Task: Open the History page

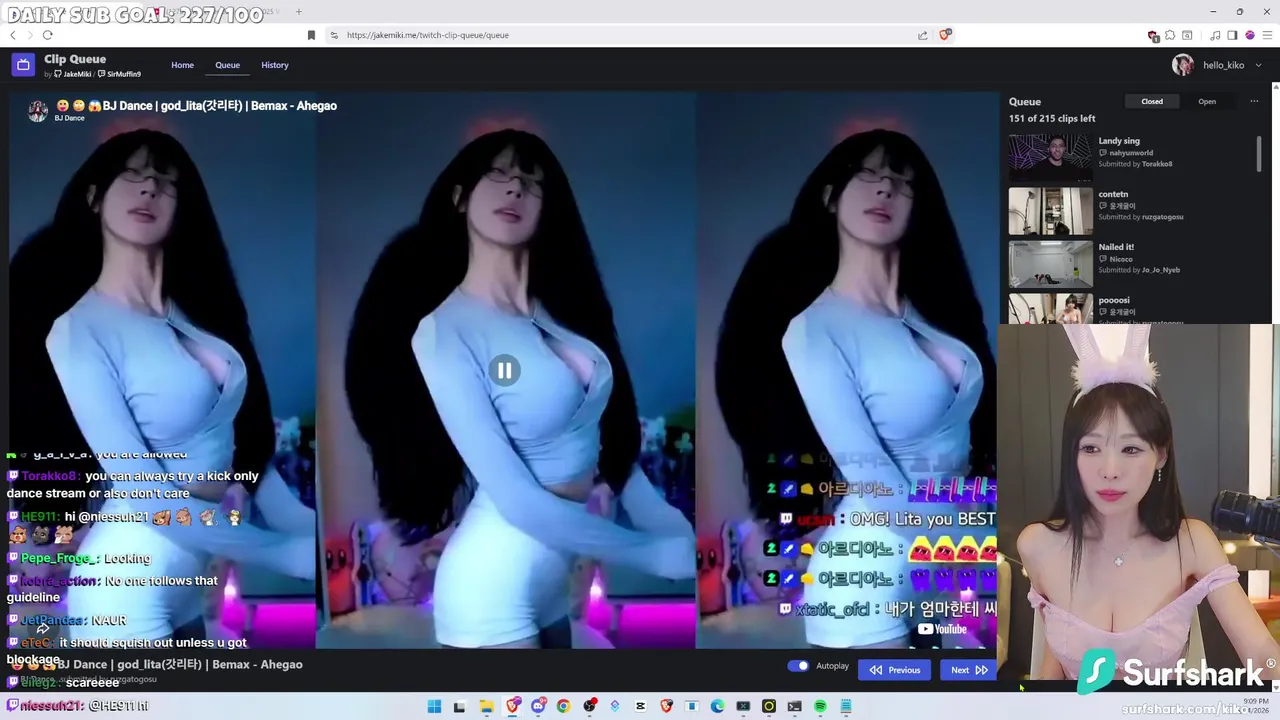Action: [275, 65]
